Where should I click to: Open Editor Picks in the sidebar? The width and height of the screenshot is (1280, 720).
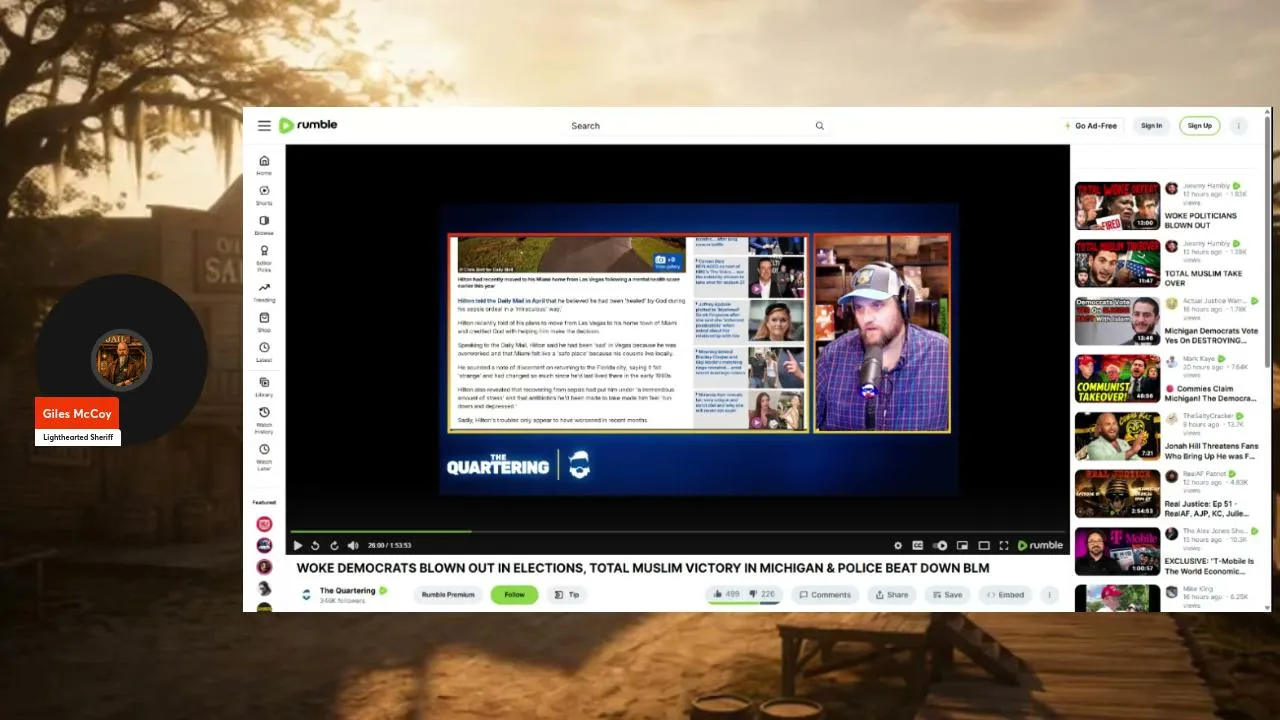(264, 258)
